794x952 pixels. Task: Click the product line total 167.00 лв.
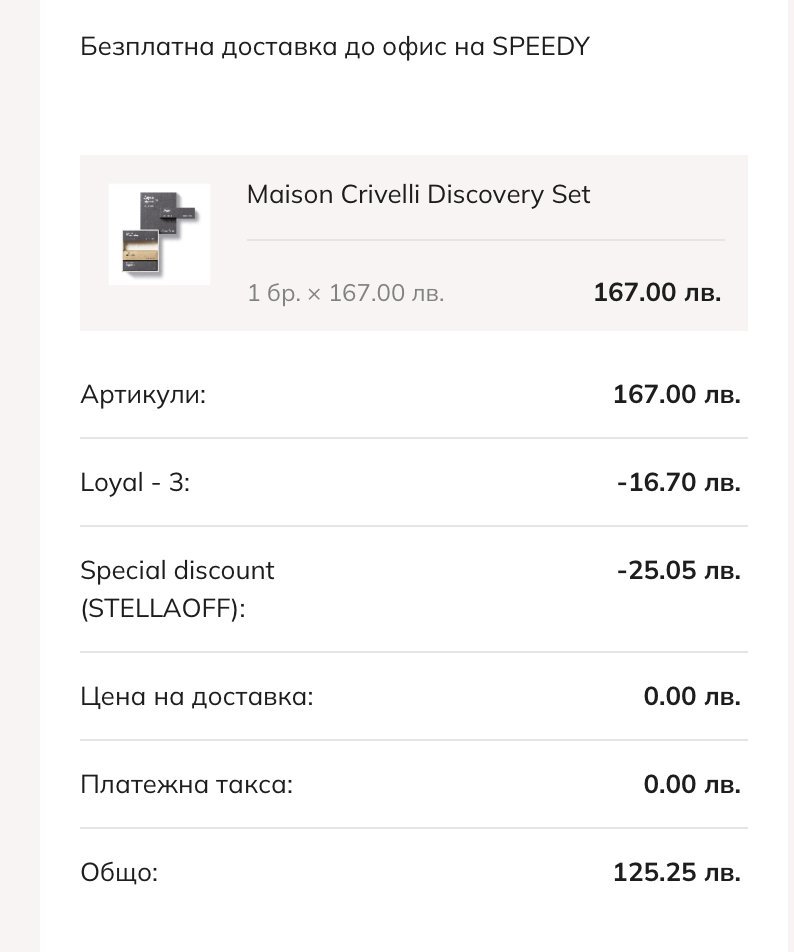[656, 293]
